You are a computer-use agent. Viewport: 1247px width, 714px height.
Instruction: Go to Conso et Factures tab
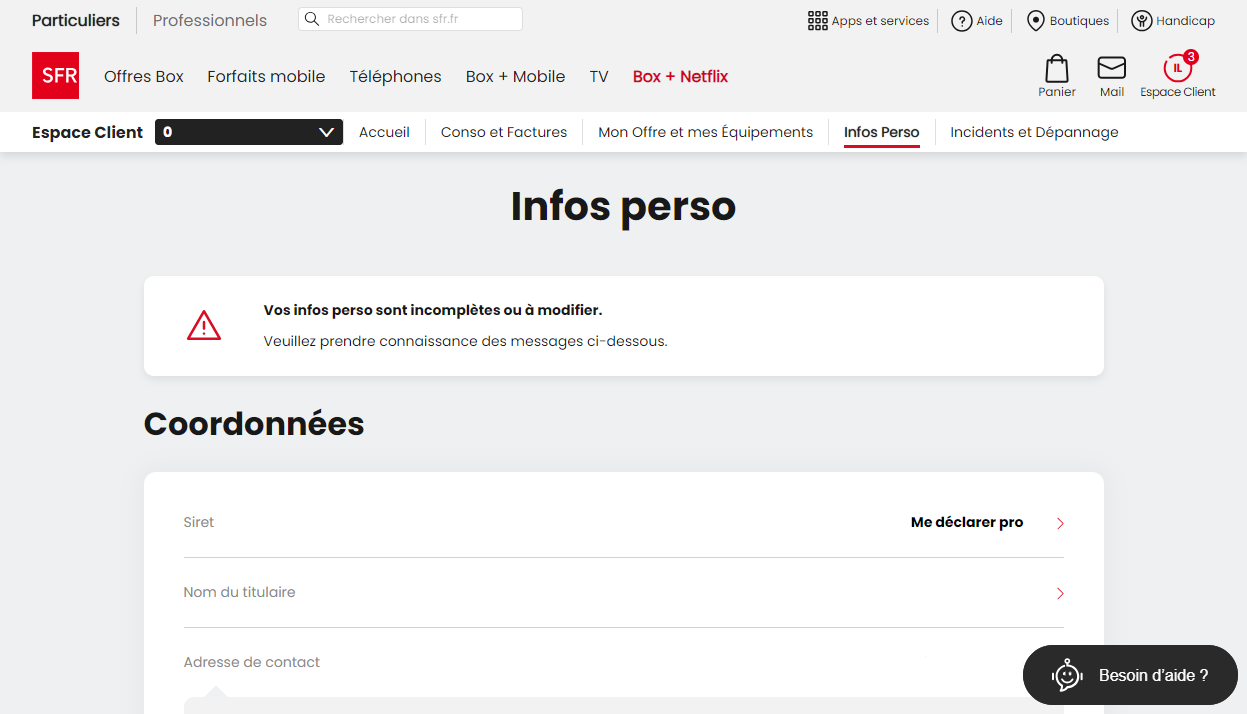point(504,132)
